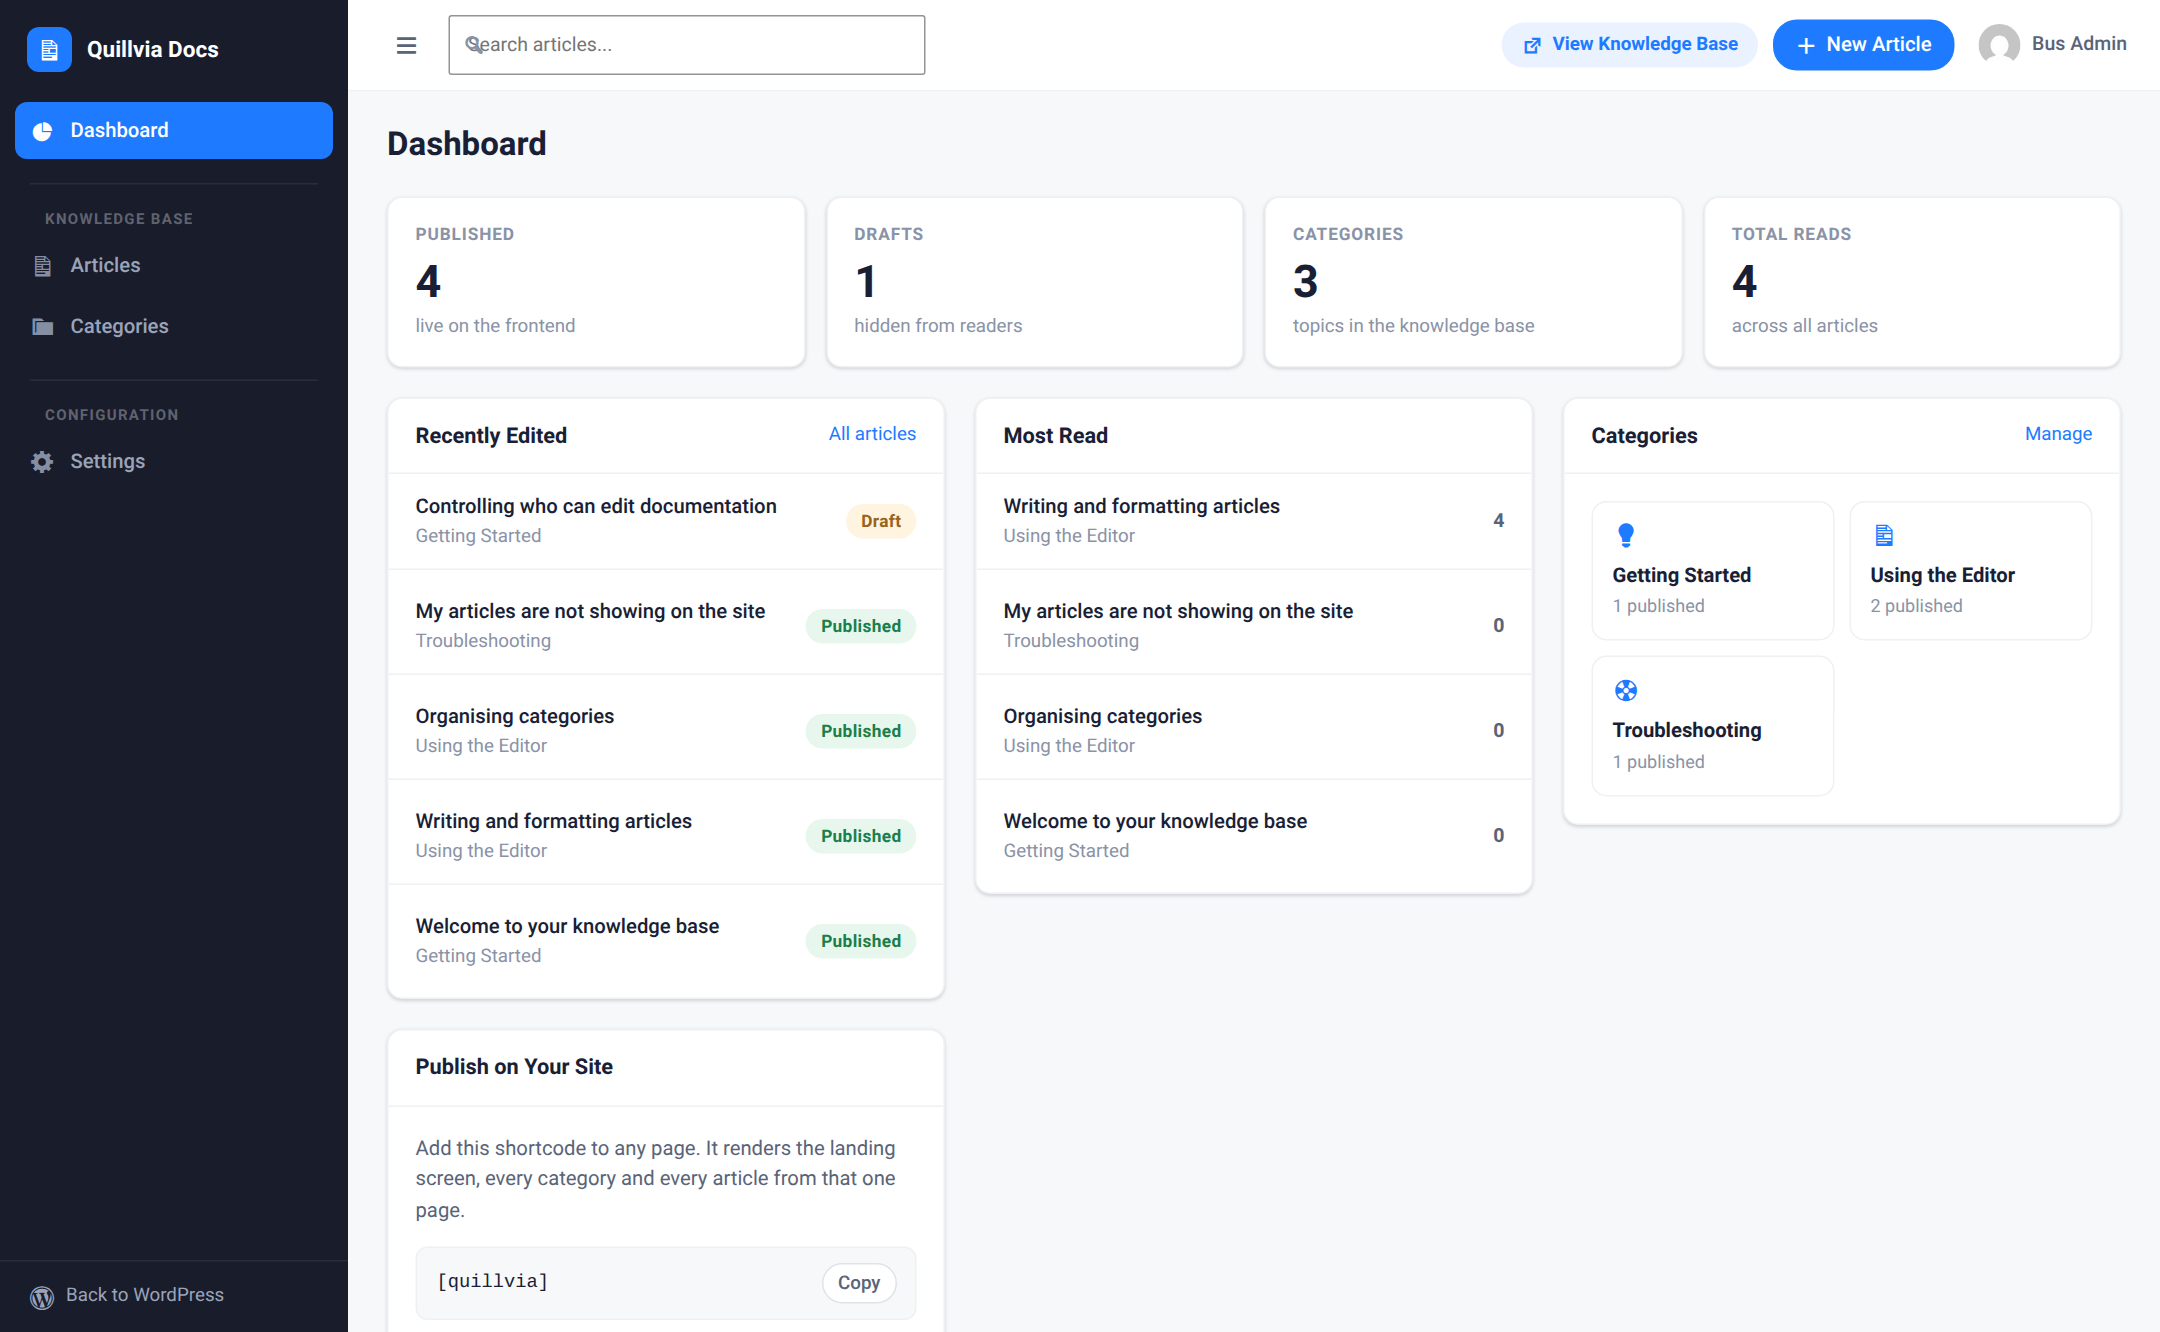Open Articles in the sidebar
This screenshot has height=1332, width=2160.
pos(174,265)
